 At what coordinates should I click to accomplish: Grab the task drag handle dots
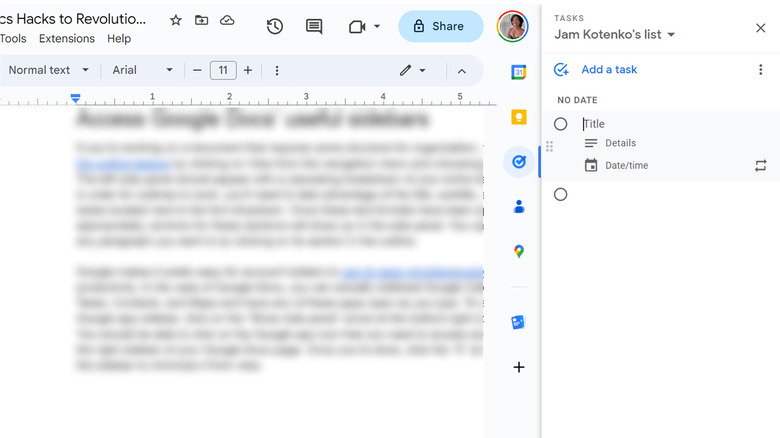pos(549,146)
